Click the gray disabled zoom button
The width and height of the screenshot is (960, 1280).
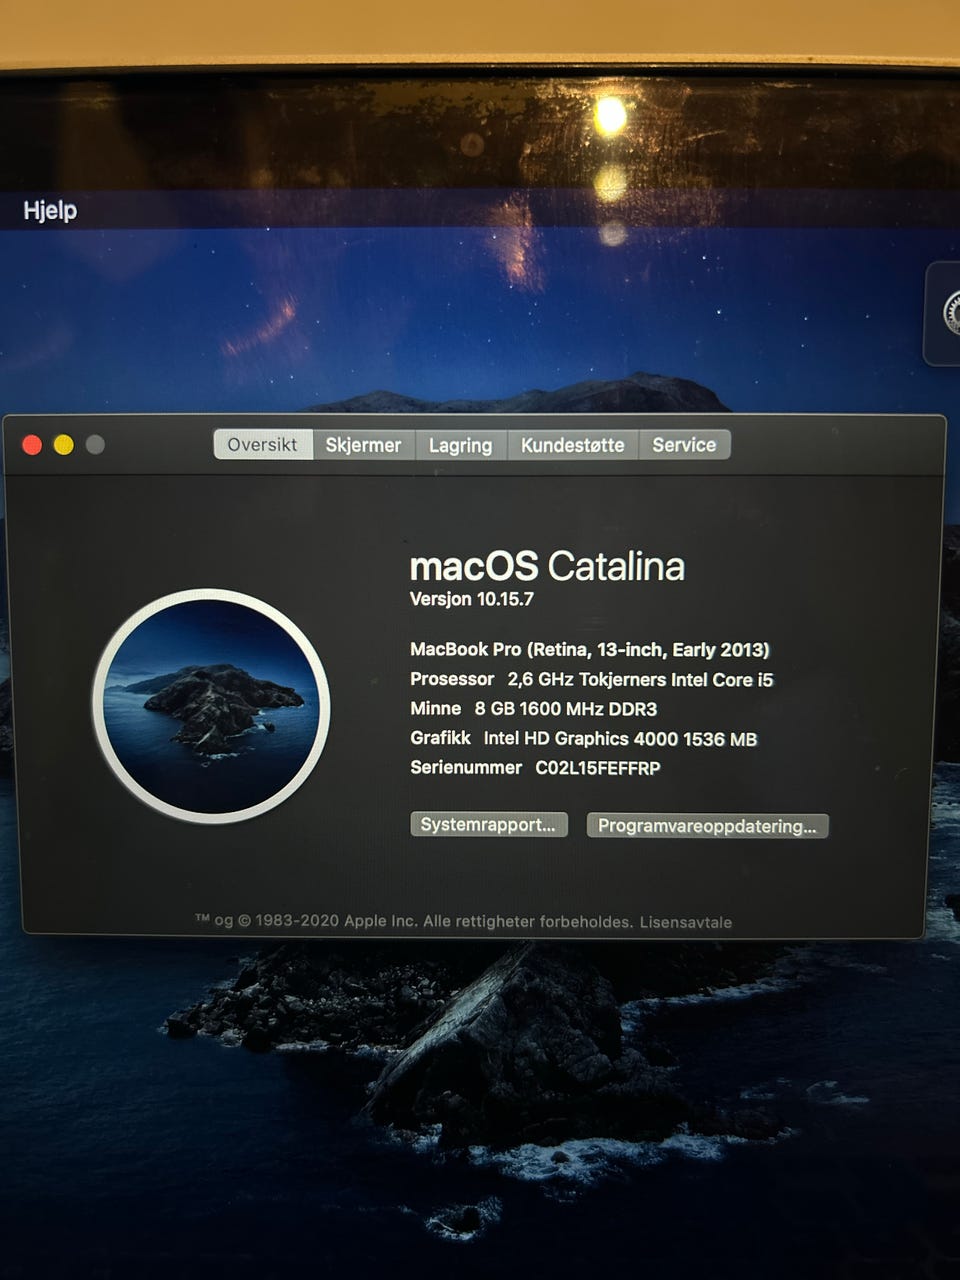95,445
